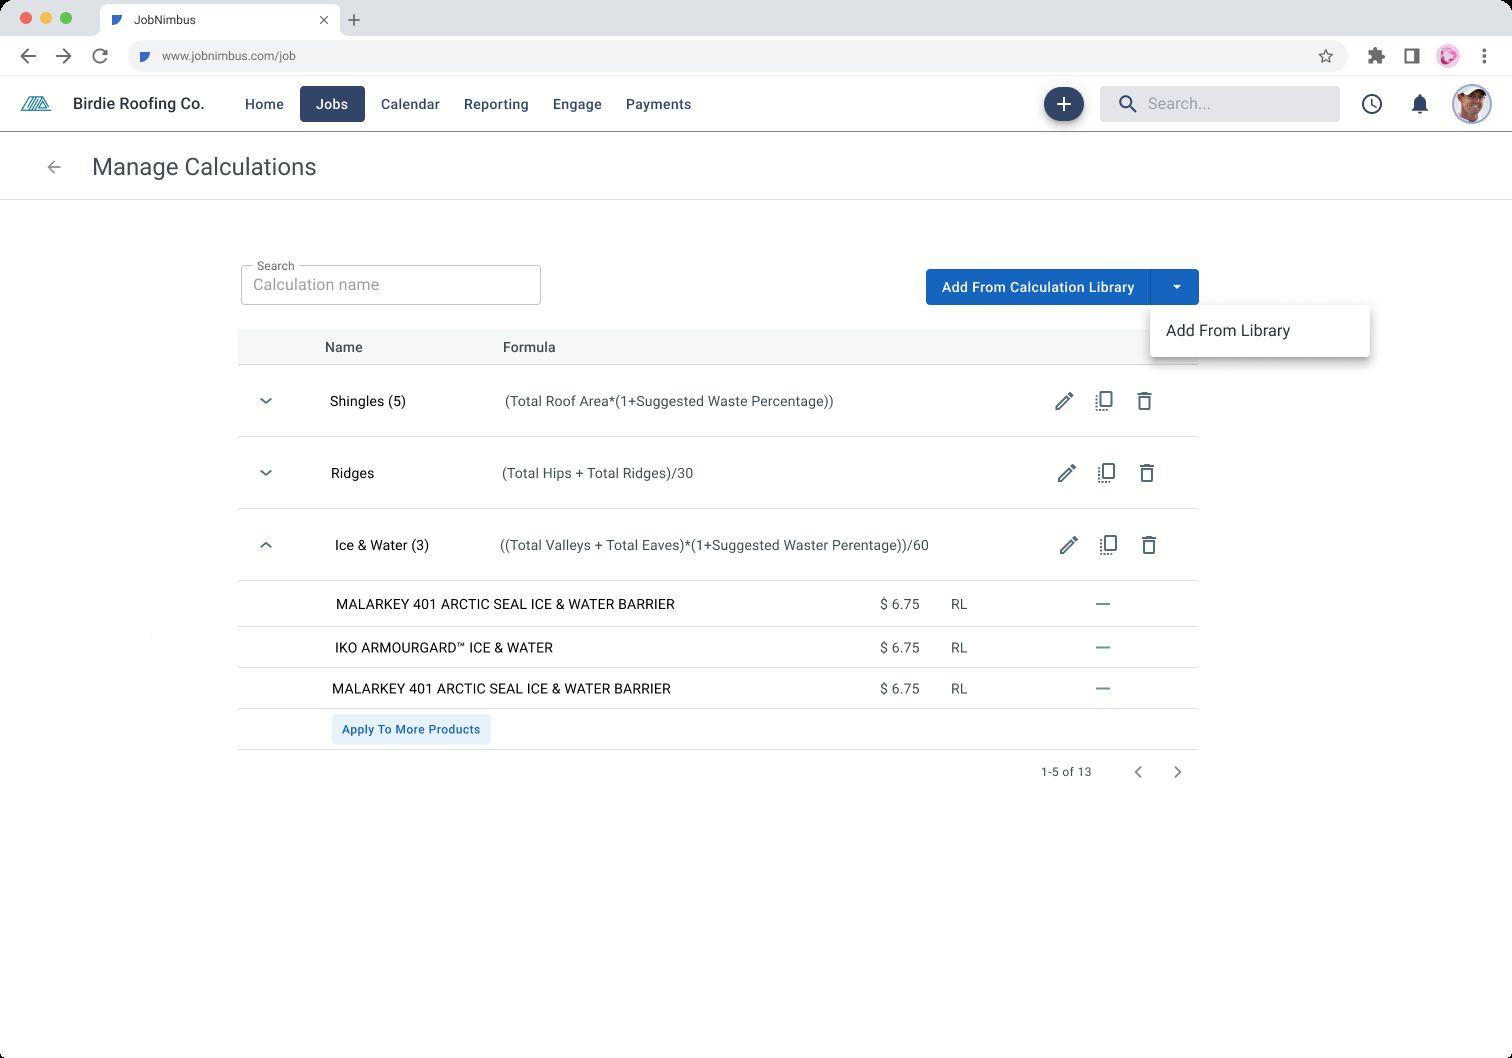Click the Ridges formula text
1512x1058 pixels.
(x=597, y=473)
